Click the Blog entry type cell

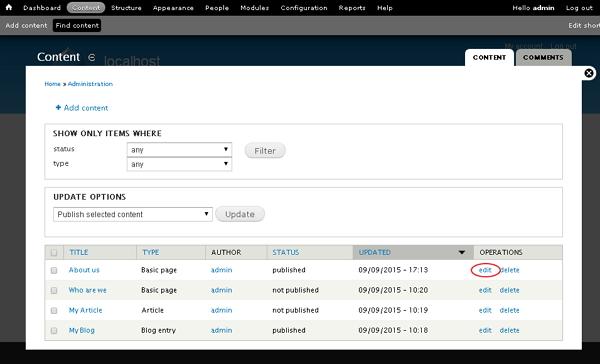(x=158, y=330)
